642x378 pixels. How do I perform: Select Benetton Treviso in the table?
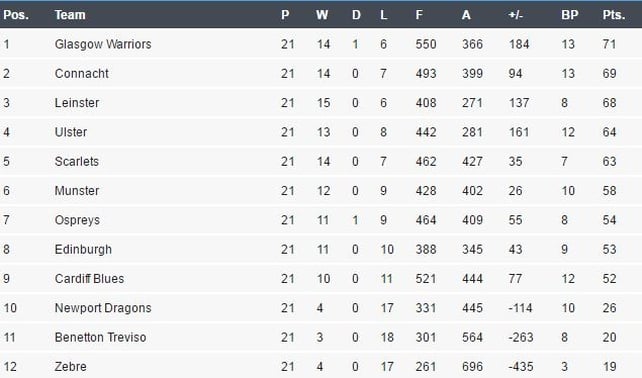pos(100,337)
